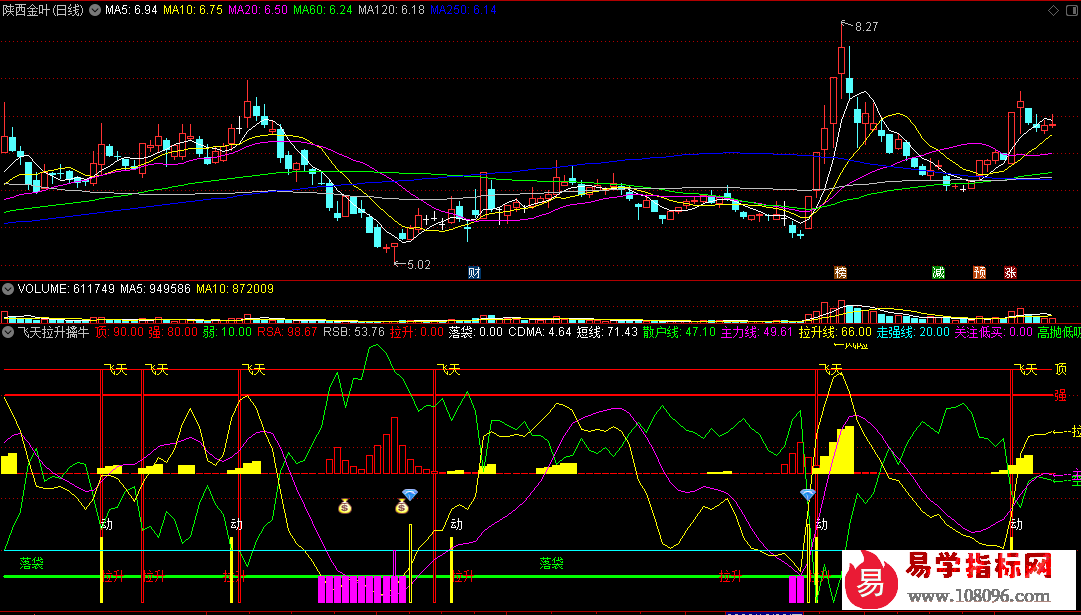Viewport: 1081px width, 615px height.
Task: Click the green 减 holdings-reduction marker
Action: click(x=938, y=272)
